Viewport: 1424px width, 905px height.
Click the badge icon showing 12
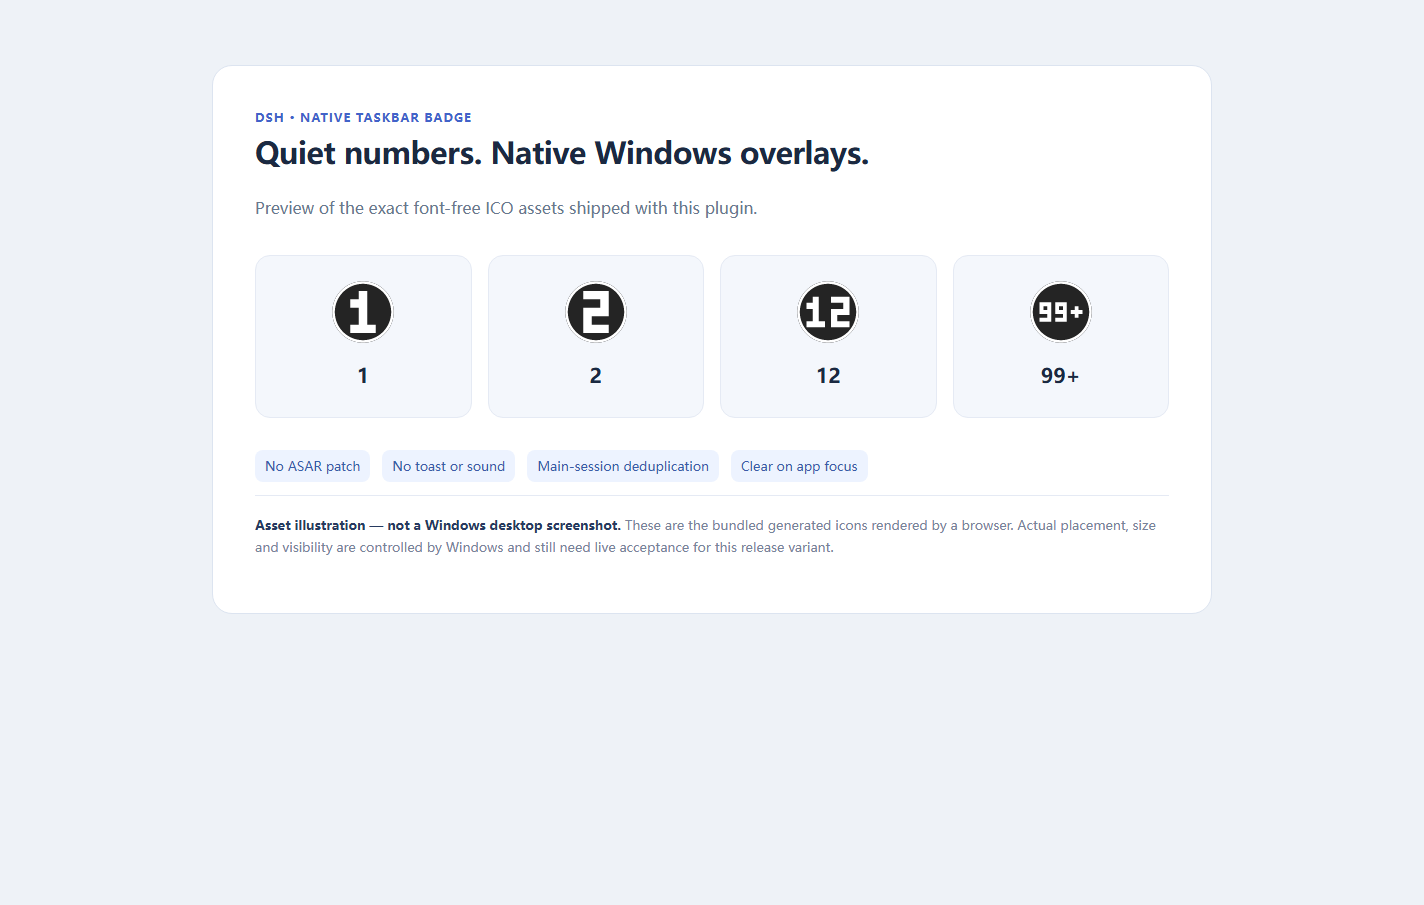(828, 312)
